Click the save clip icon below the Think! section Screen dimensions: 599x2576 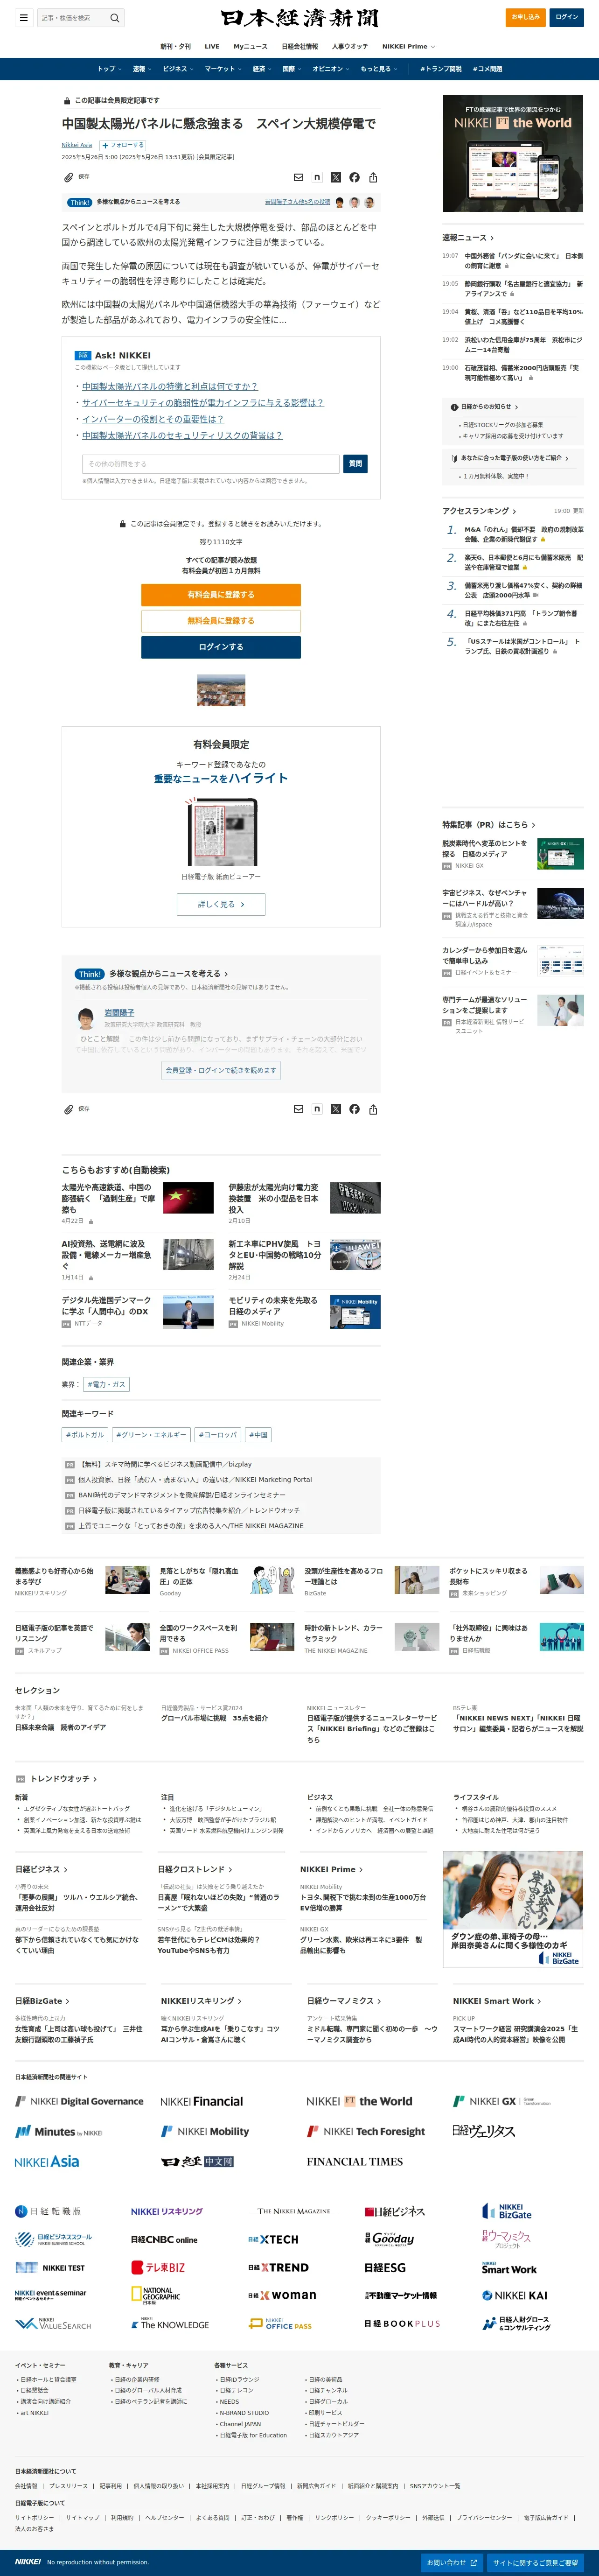pos(68,1109)
